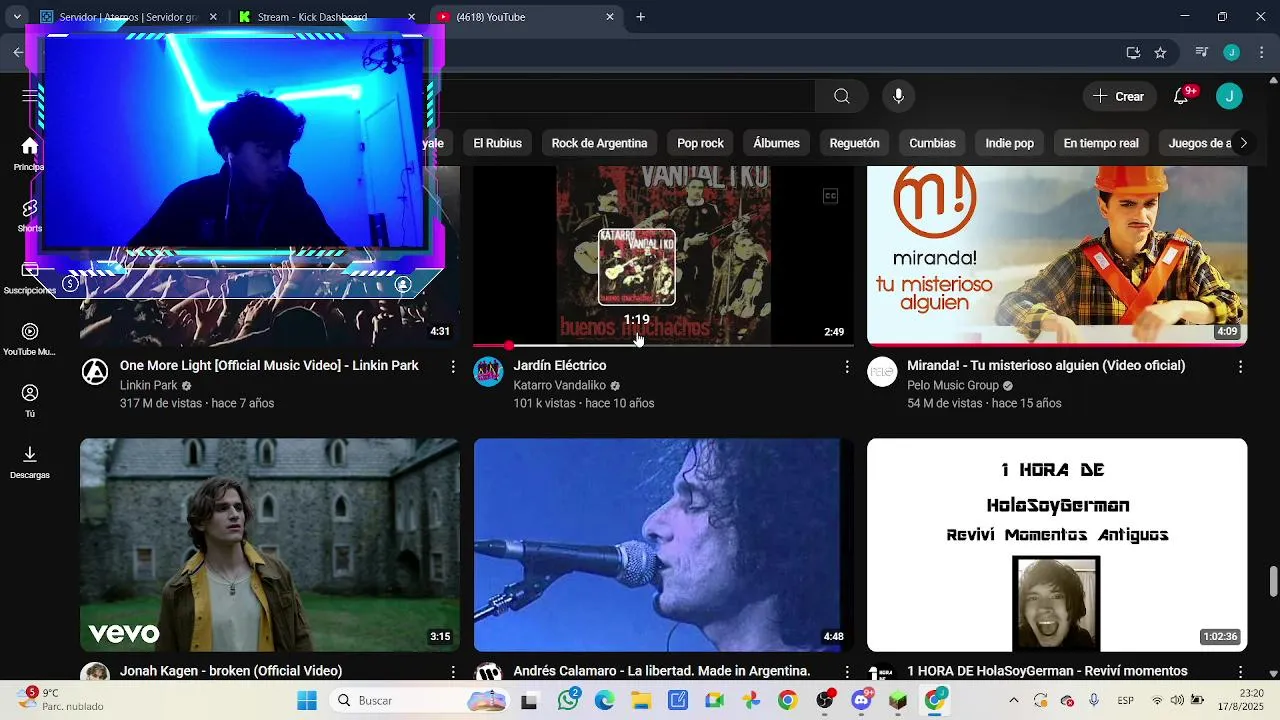
Task: Open 1 HORA DE HolaSoyGerman thumbnail
Action: click(1057, 545)
